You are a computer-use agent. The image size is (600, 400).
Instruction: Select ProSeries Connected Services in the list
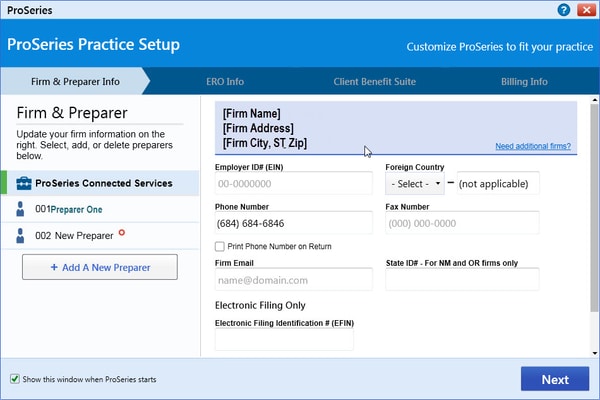point(100,183)
